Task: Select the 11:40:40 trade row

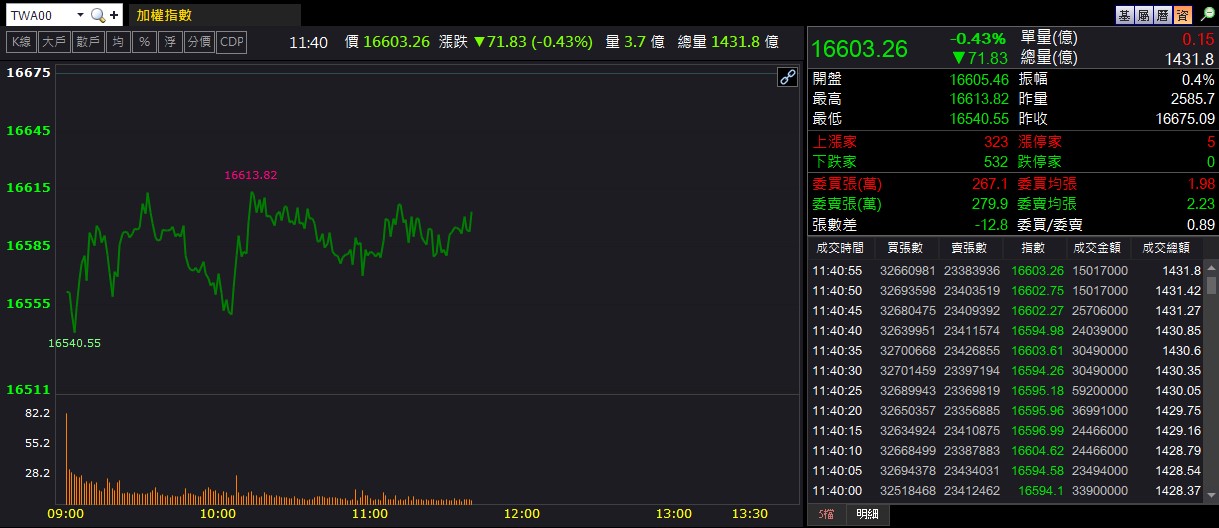Action: coord(1006,330)
